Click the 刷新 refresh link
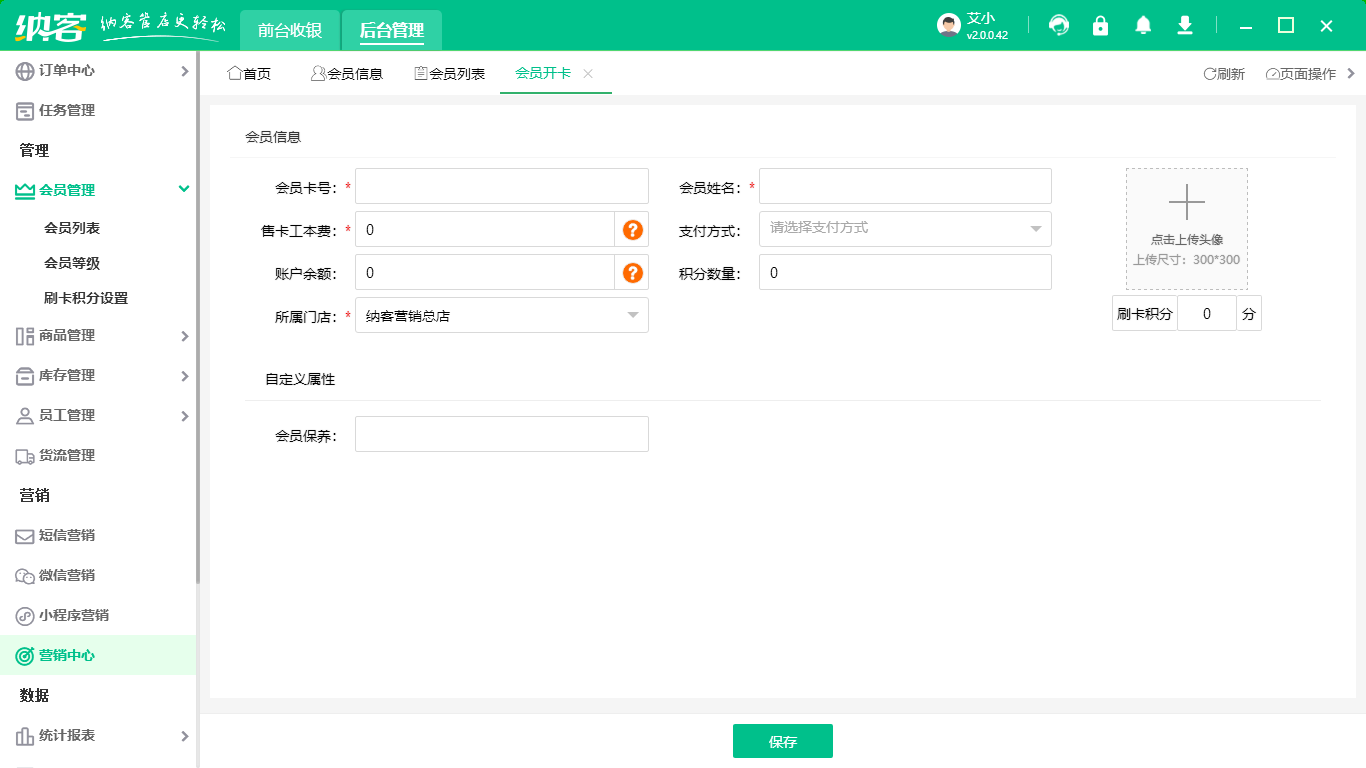 (1223, 72)
